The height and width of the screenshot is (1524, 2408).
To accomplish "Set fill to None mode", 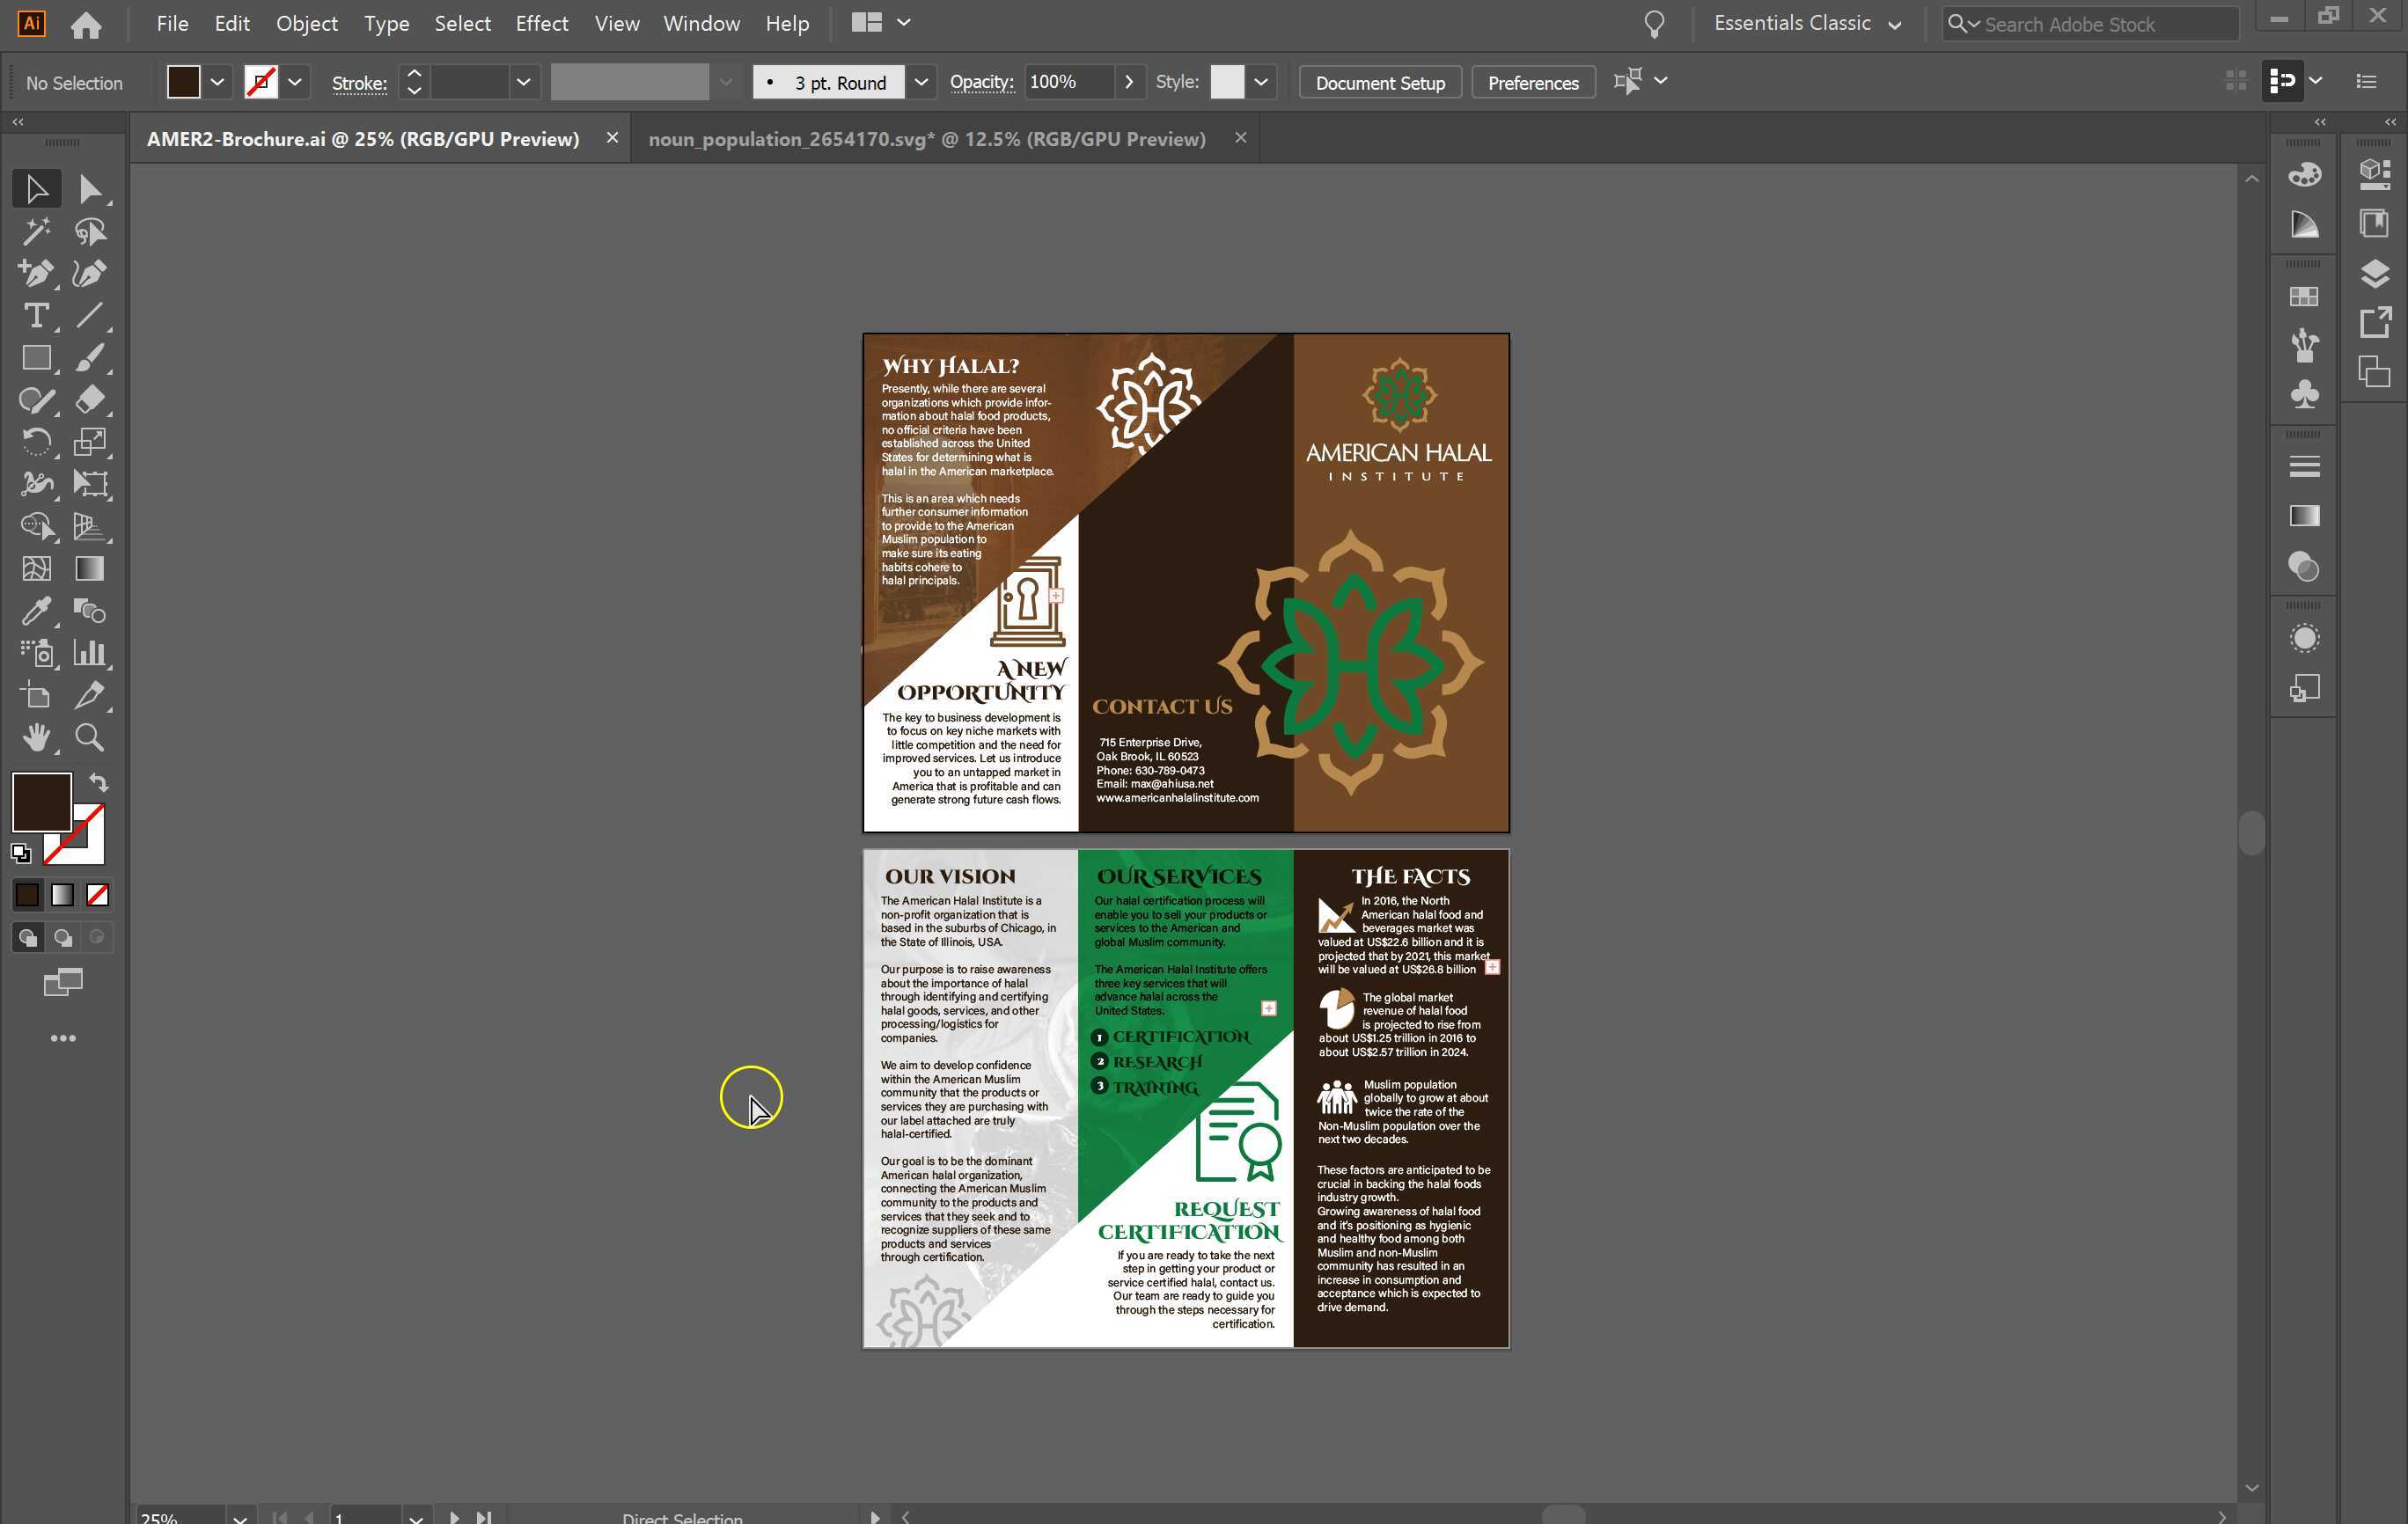I will (x=97, y=895).
